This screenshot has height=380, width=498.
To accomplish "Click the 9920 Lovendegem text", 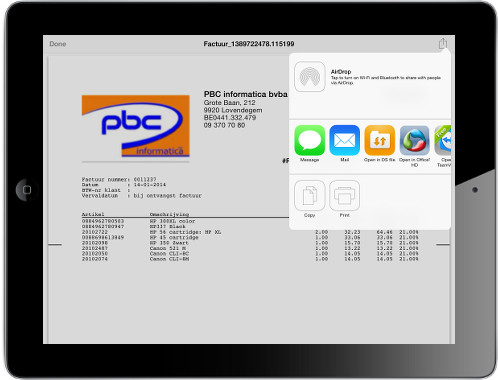I will (x=233, y=110).
